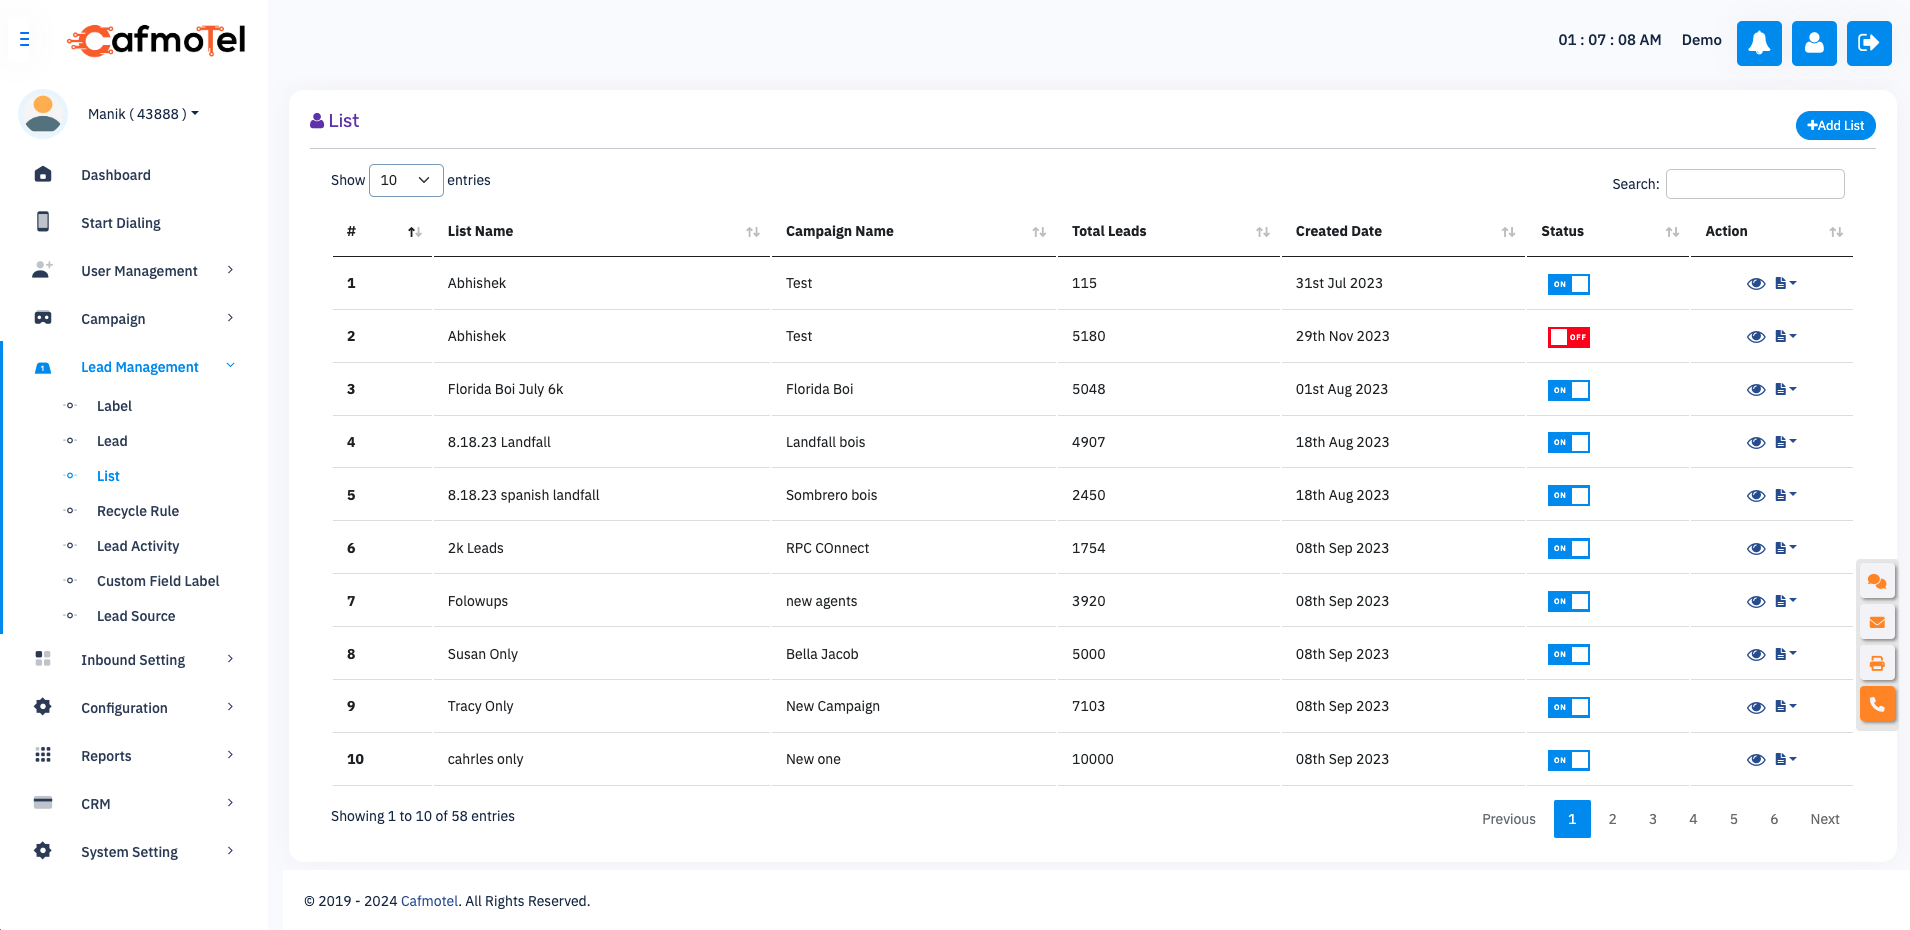Click the Add List button
Image resolution: width=1910 pixels, height=930 pixels.
[1835, 126]
